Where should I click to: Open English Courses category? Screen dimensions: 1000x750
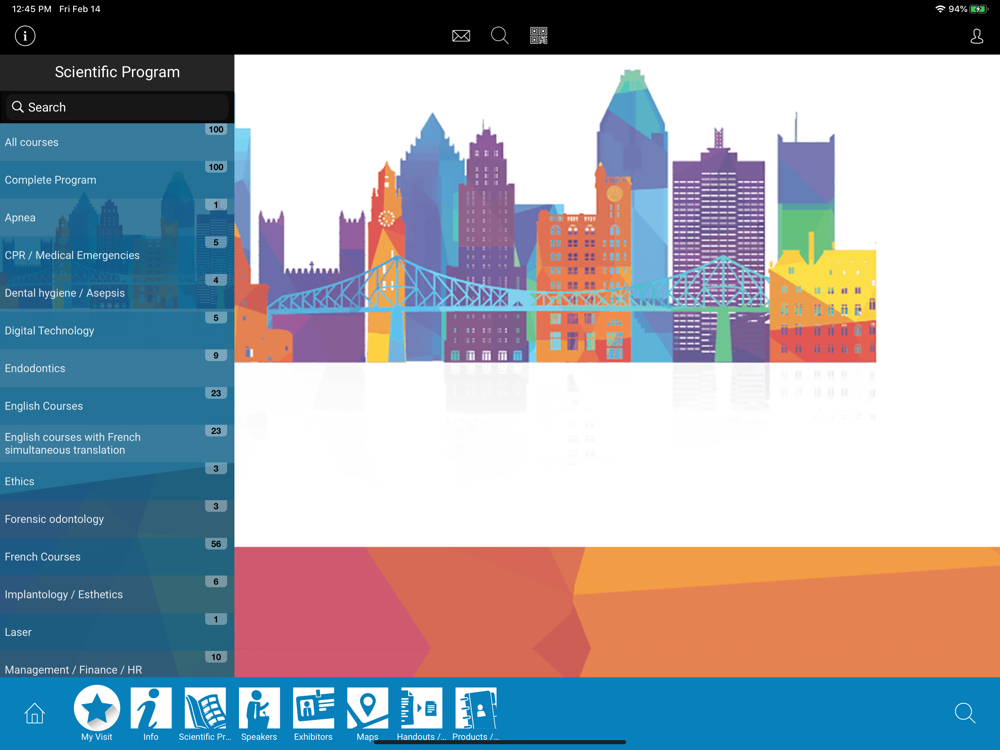click(117, 406)
